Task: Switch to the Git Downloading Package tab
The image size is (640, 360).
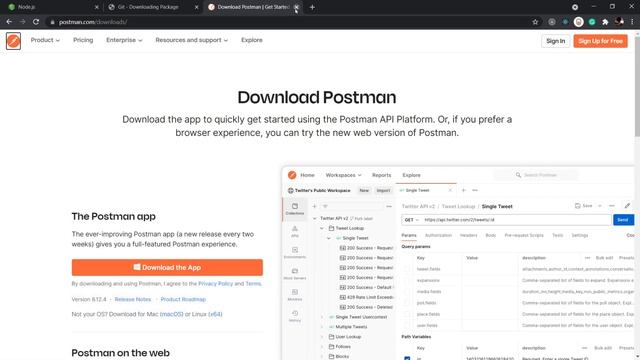Action: [x=153, y=7]
